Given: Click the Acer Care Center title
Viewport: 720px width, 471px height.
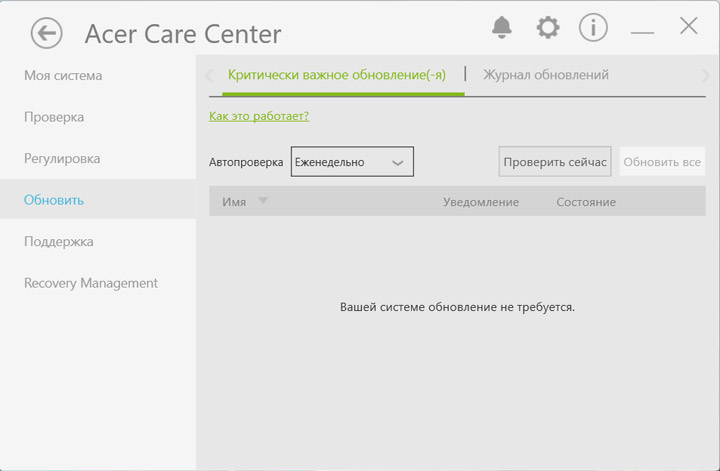Looking at the screenshot, I should point(183,34).
